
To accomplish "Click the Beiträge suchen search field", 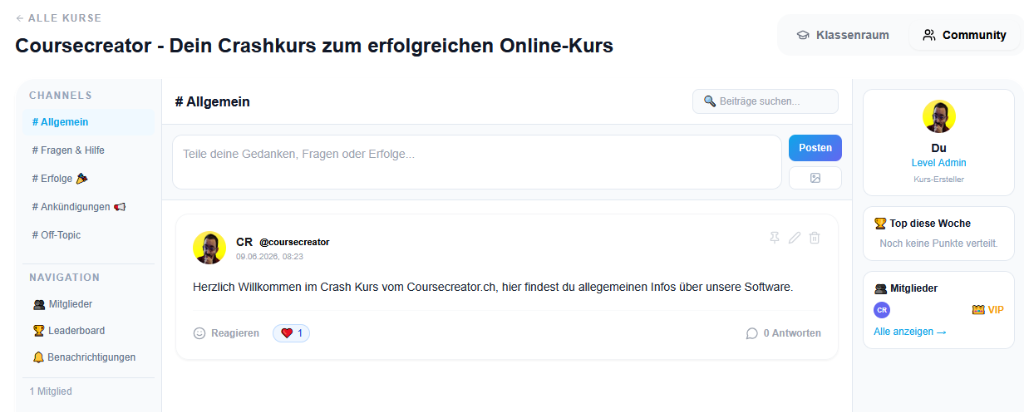I will pyautogui.click(x=765, y=101).
